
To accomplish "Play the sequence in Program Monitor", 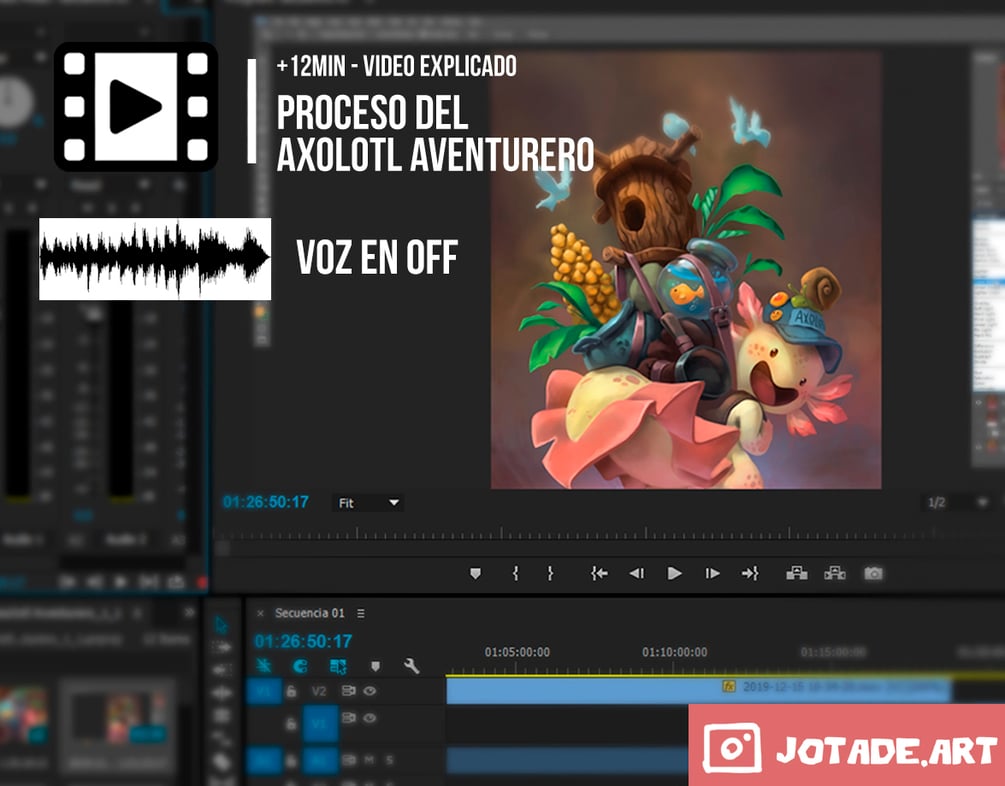I will tap(674, 573).
